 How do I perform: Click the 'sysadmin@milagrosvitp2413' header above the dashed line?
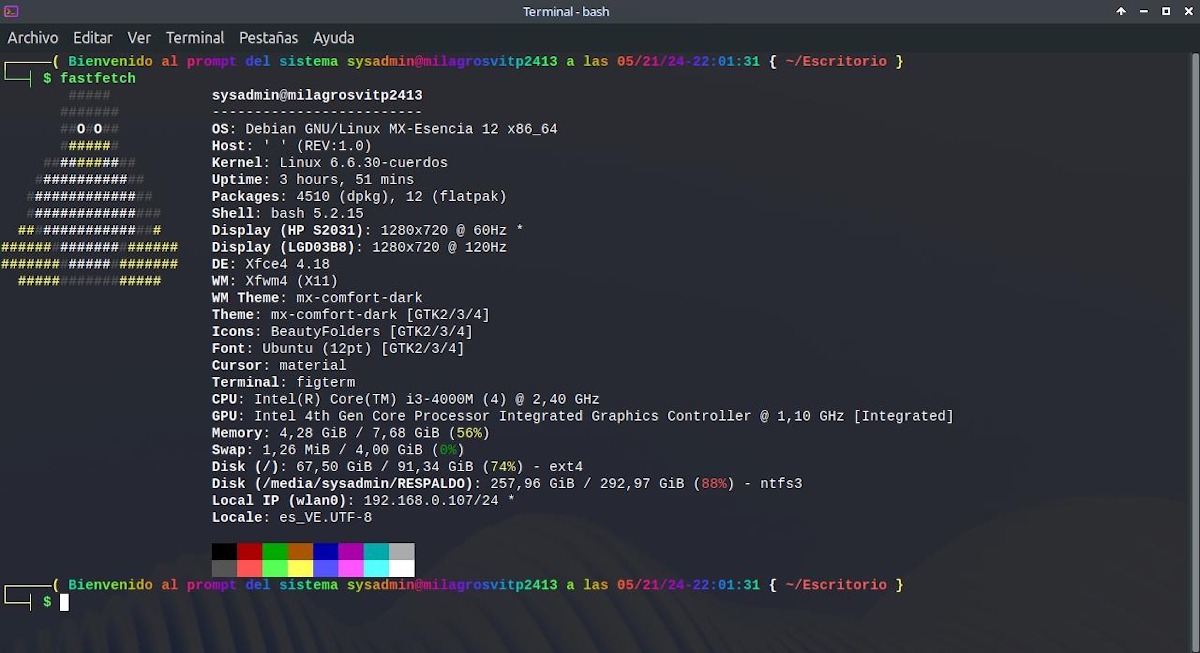click(317, 96)
